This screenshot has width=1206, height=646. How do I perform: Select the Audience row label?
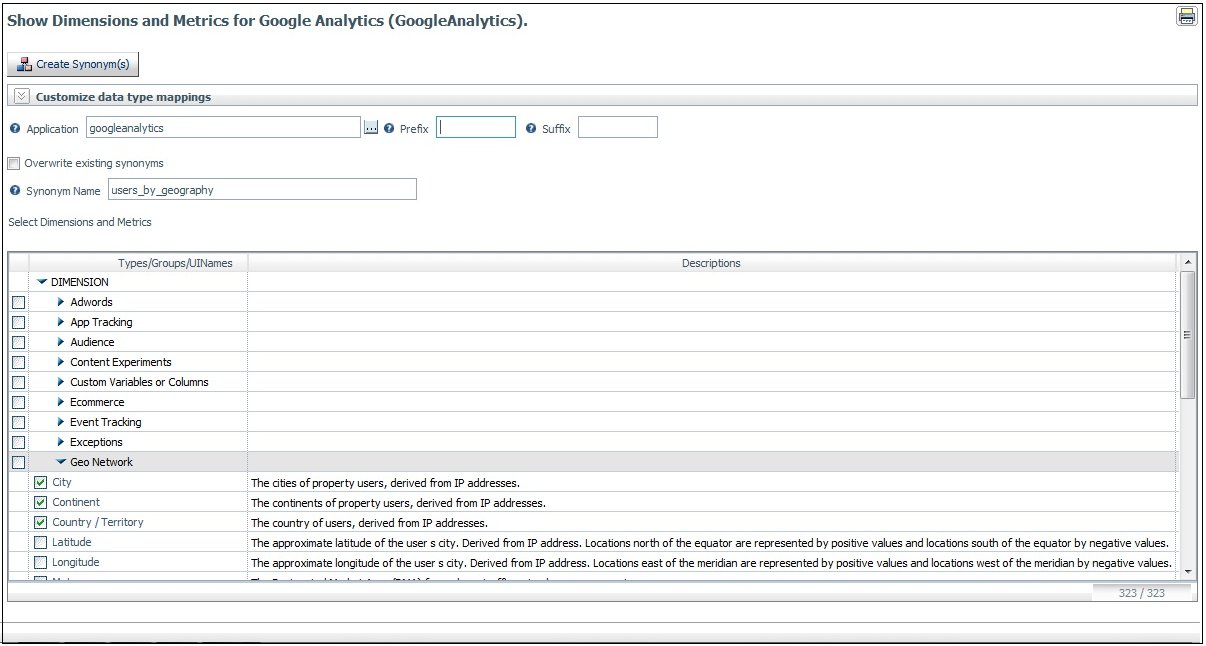coord(92,342)
